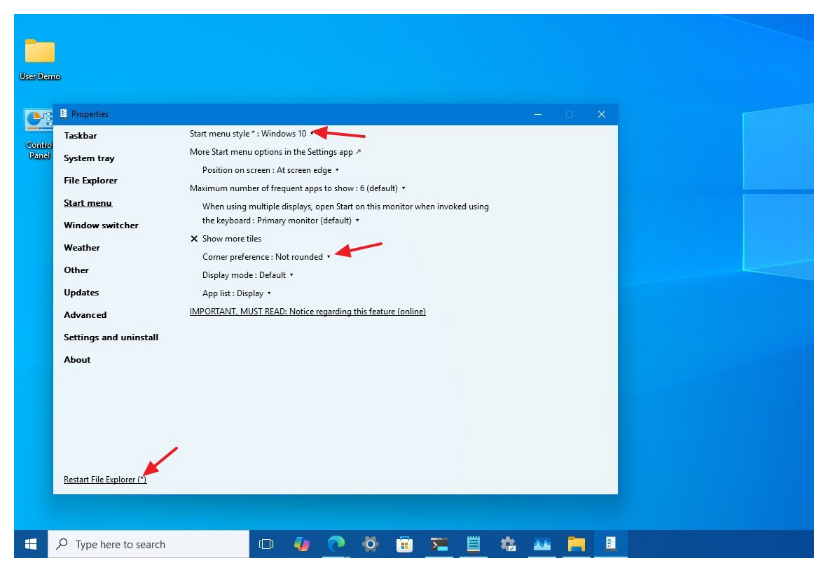829x571 pixels.
Task: Select the System tray section
Action: (x=89, y=158)
